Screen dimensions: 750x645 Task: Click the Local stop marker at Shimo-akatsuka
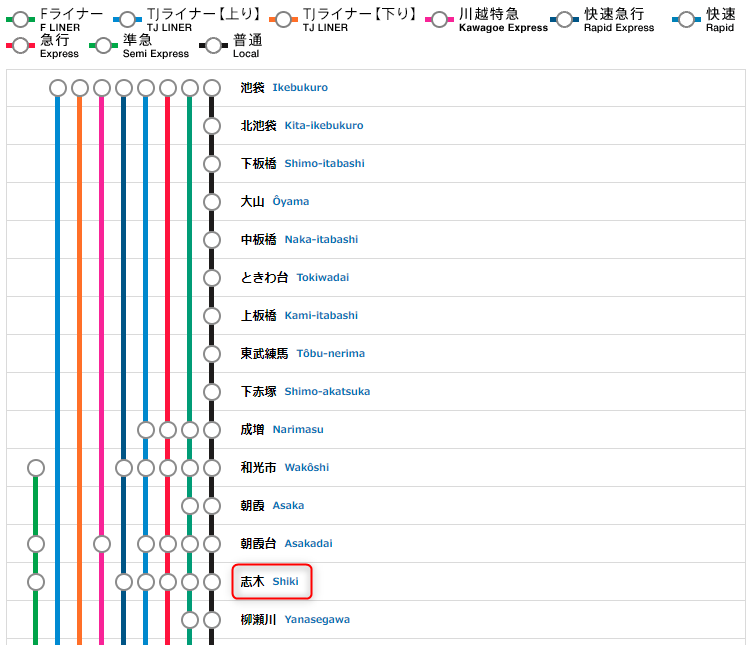[x=212, y=392]
